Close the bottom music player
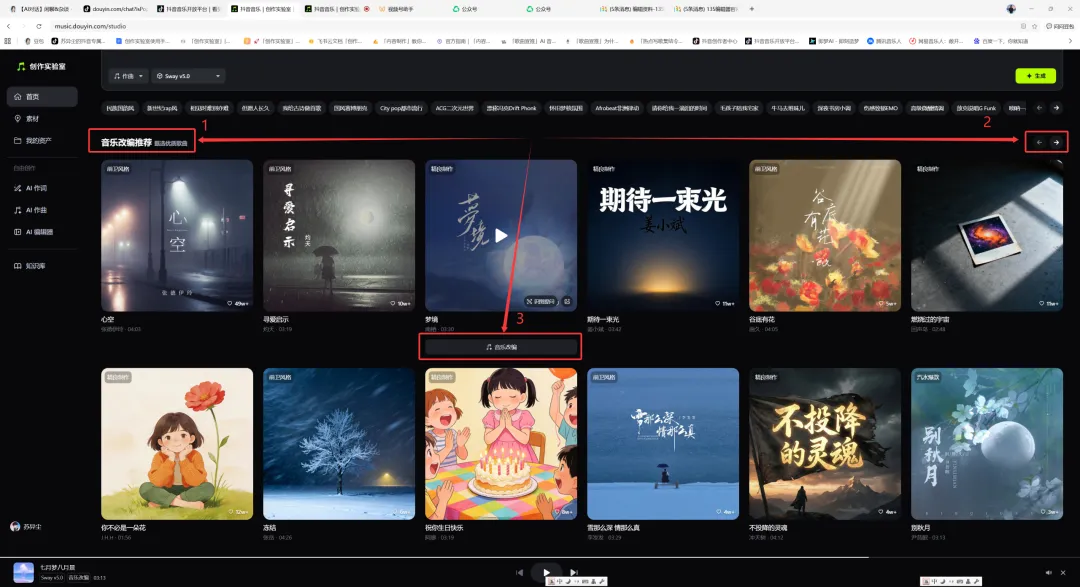Image resolution: width=1080 pixels, height=587 pixels. [1063, 573]
